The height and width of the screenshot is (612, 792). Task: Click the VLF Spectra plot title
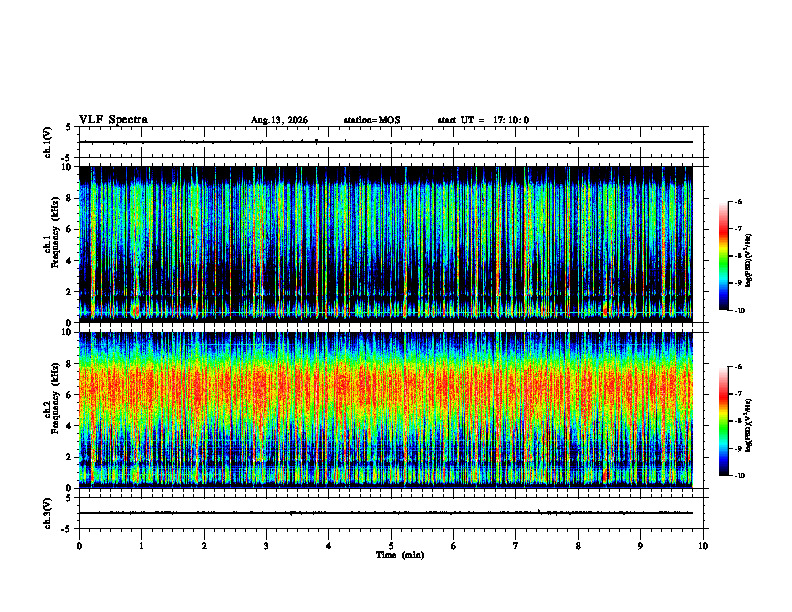click(113, 120)
